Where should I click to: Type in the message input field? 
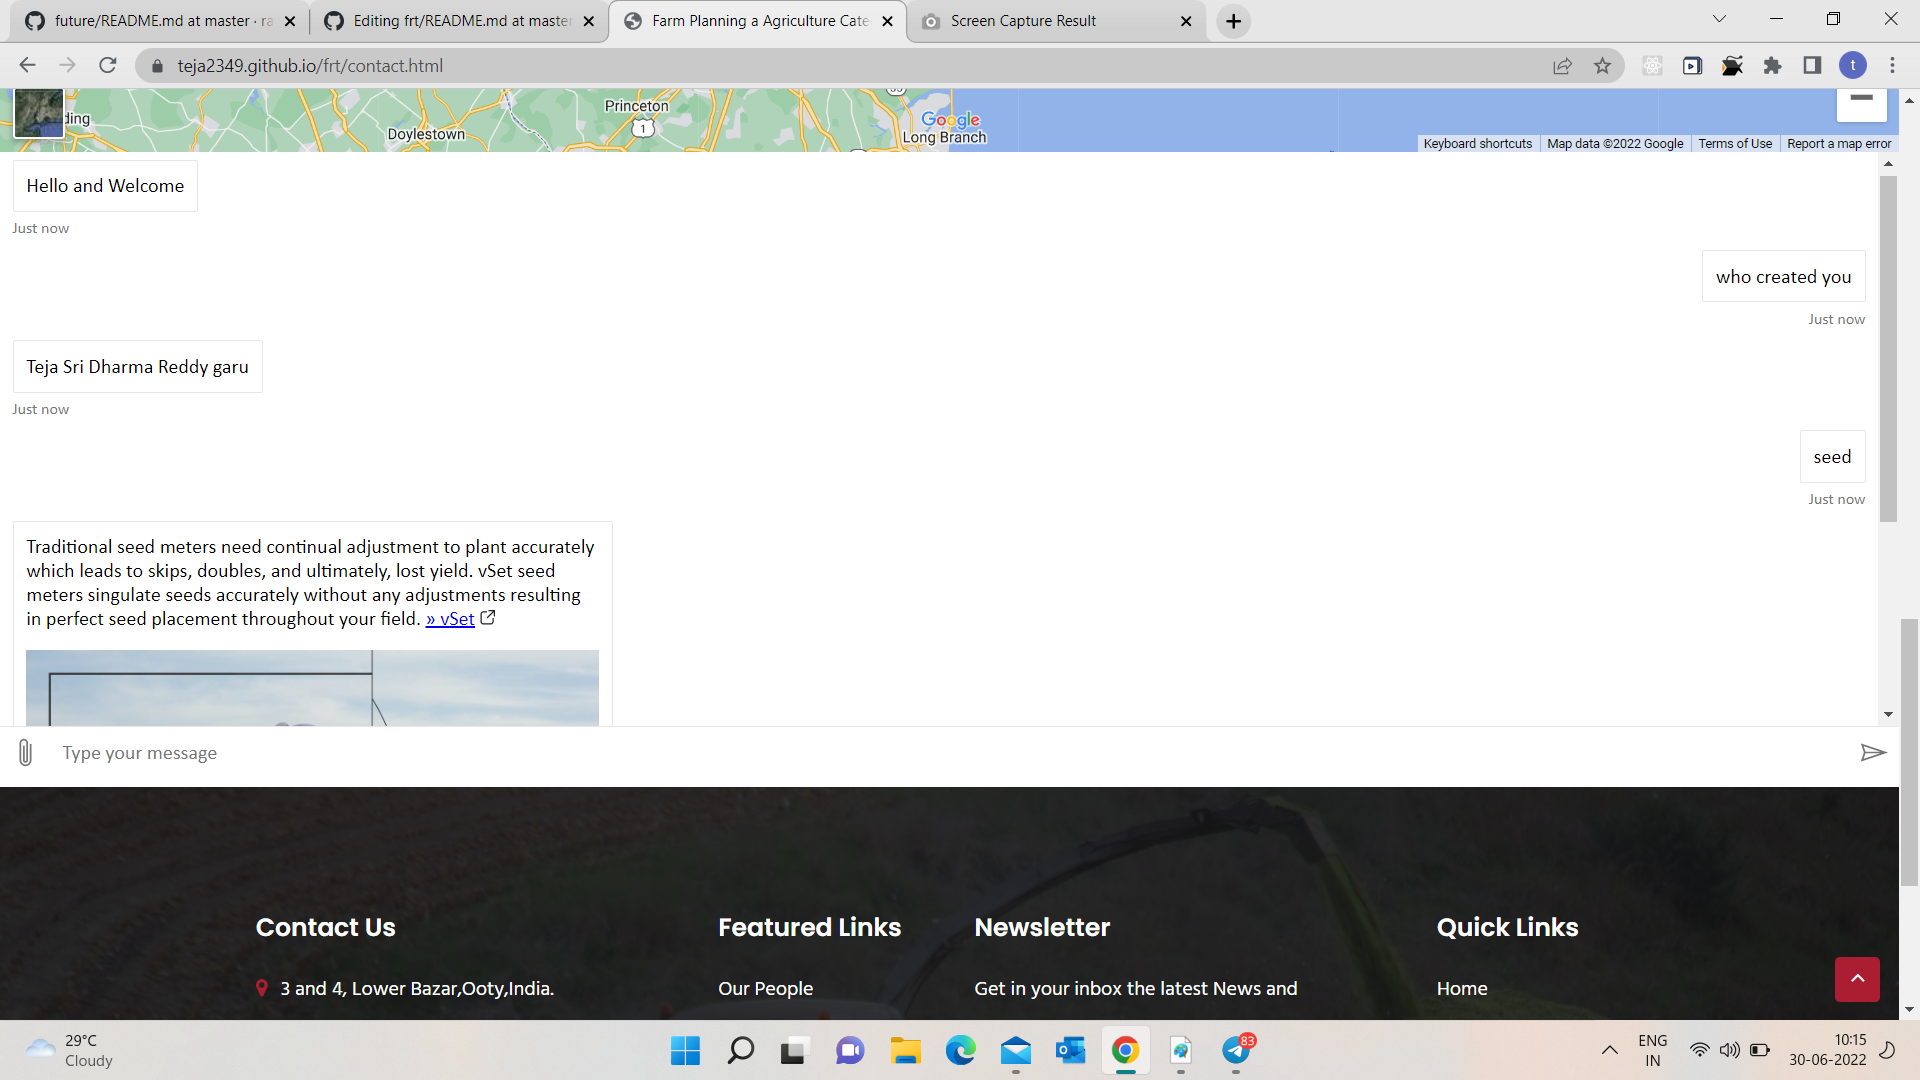click(950, 753)
